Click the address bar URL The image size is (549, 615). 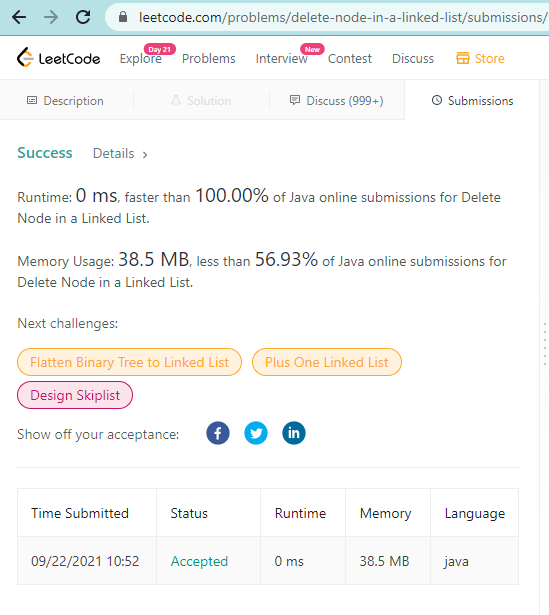(342, 17)
